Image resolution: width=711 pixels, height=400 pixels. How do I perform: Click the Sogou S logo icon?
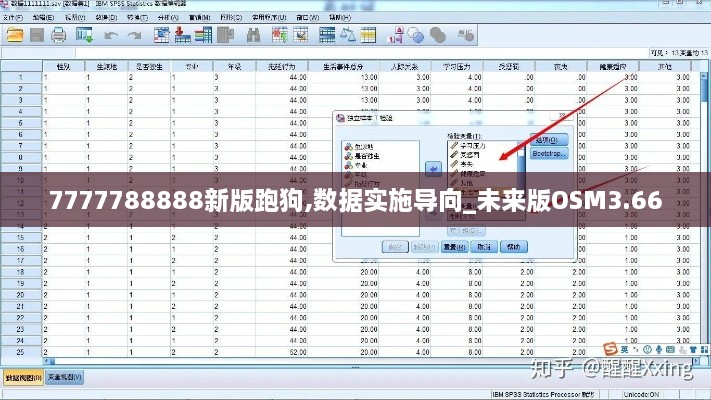click(610, 349)
